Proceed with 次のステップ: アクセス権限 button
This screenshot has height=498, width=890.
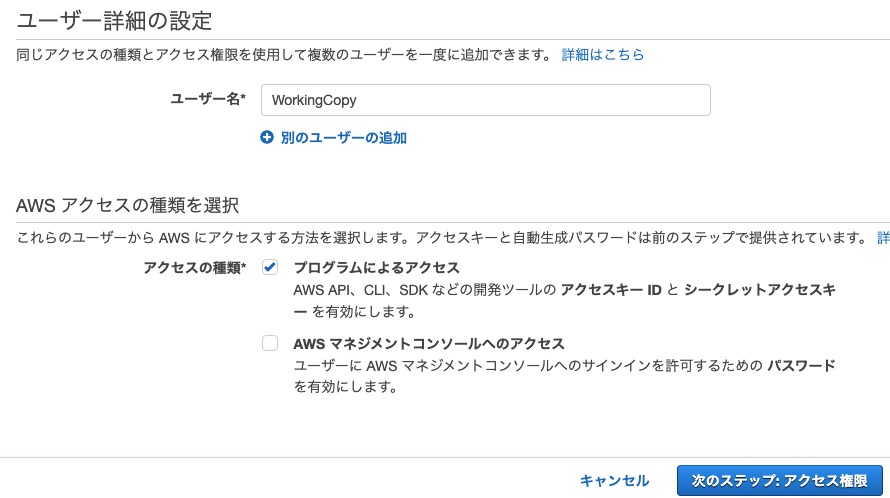tap(779, 480)
